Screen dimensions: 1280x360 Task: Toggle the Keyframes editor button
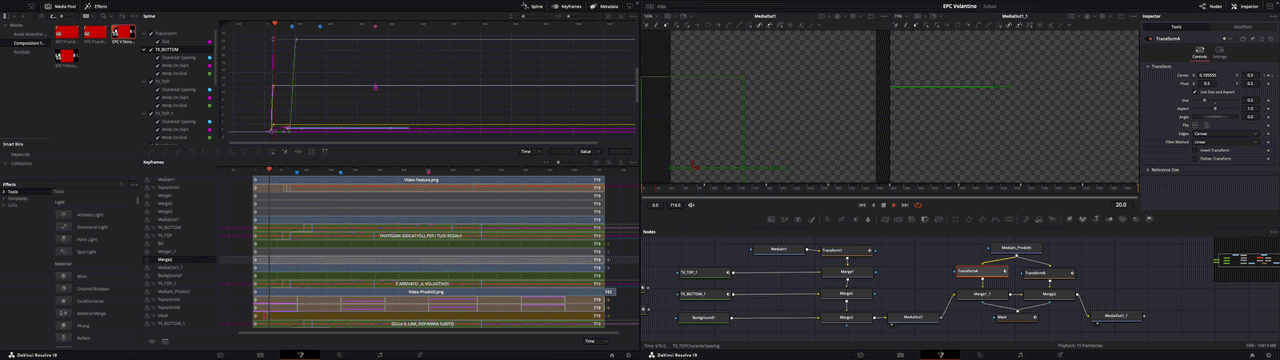[567, 6]
